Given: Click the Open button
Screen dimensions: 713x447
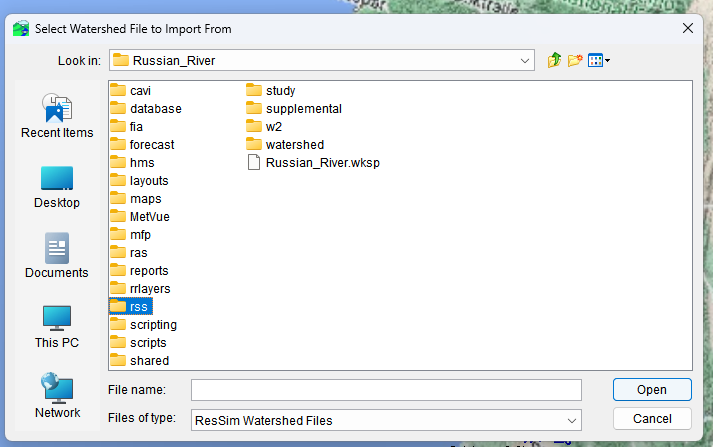Looking at the screenshot, I should click(652, 390).
